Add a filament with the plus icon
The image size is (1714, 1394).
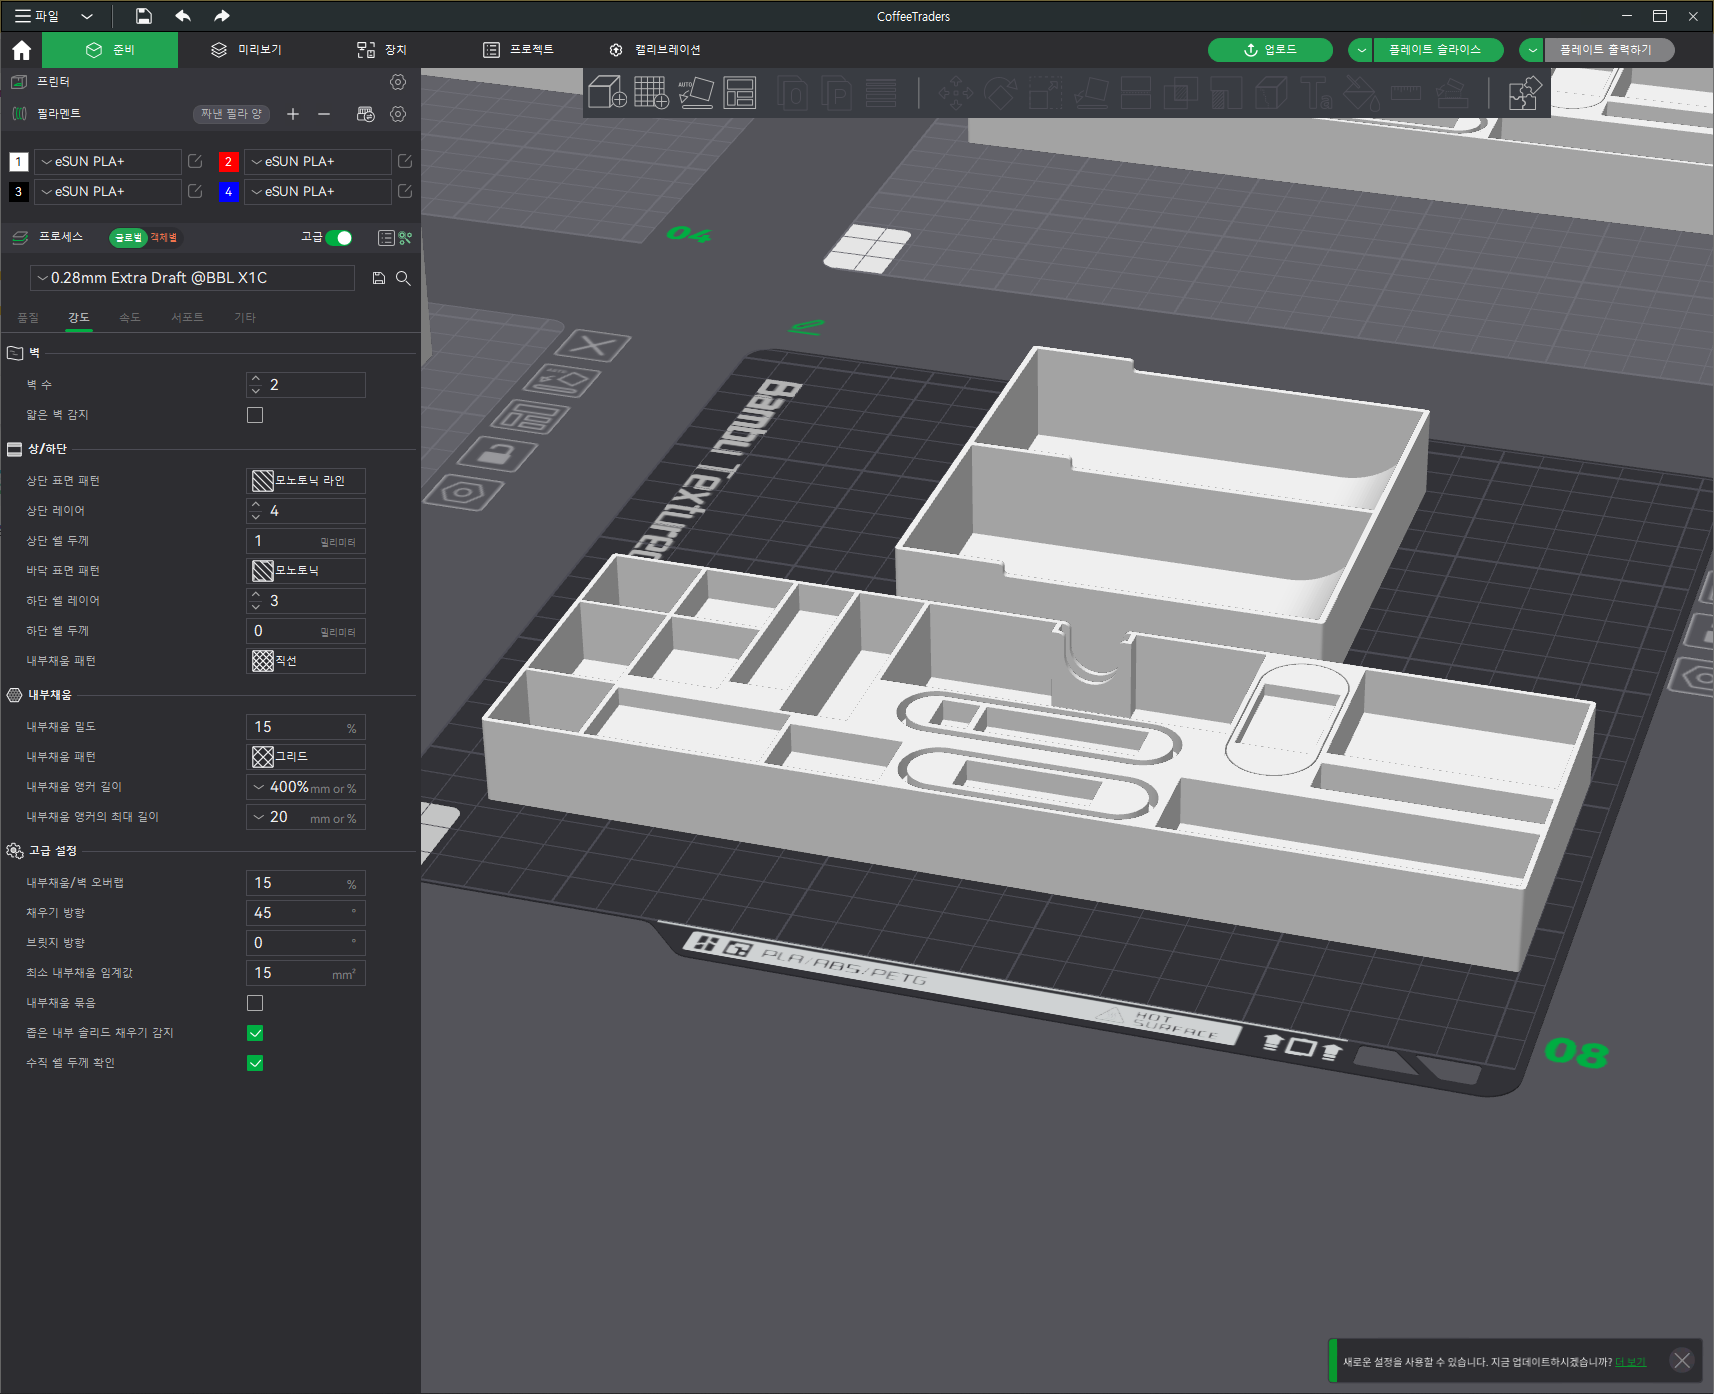pyautogui.click(x=293, y=114)
